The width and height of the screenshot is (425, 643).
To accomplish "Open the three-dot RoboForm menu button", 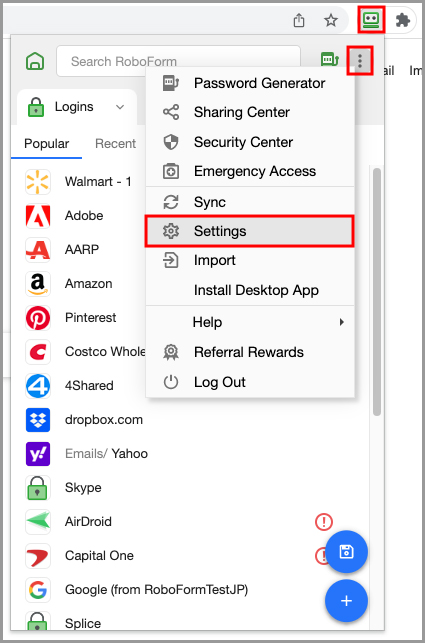I will pyautogui.click(x=360, y=61).
